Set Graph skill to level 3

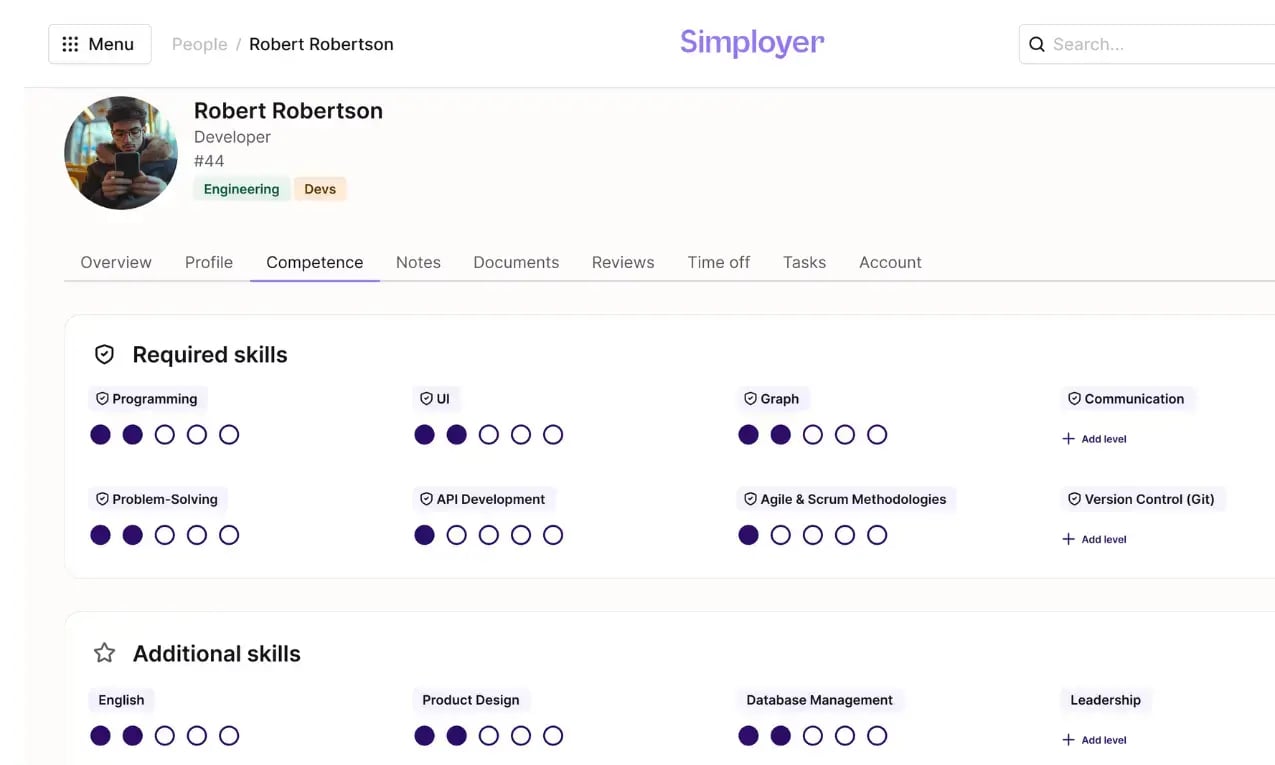[x=813, y=435]
